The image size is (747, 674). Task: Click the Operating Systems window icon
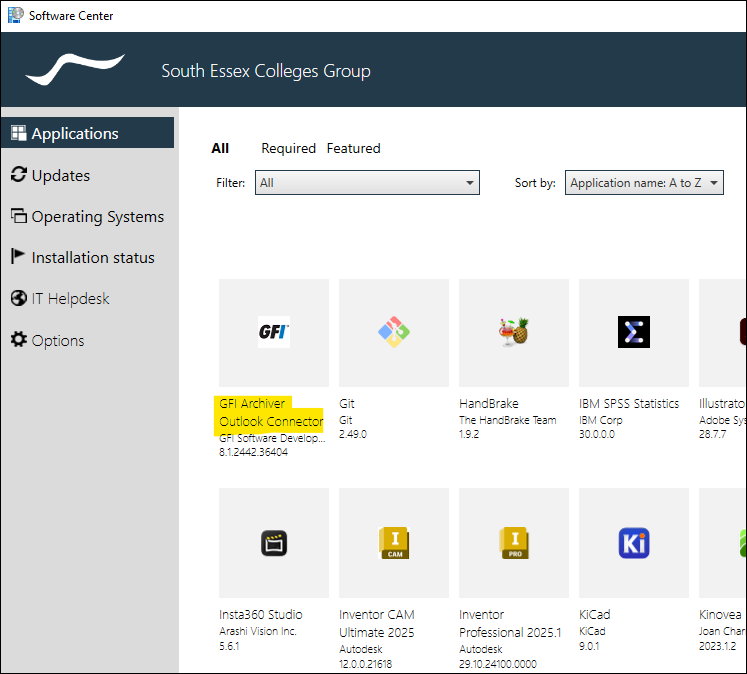pyautogui.click(x=19, y=216)
